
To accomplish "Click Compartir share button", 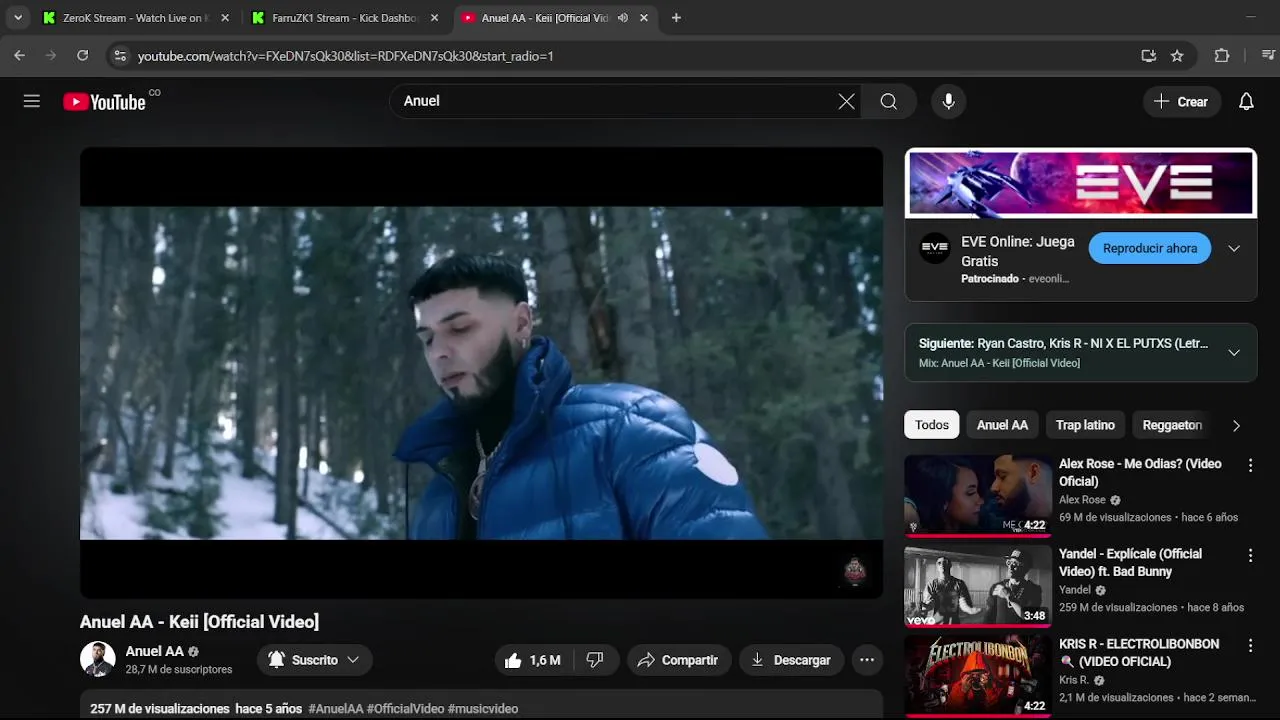I will (x=678, y=660).
